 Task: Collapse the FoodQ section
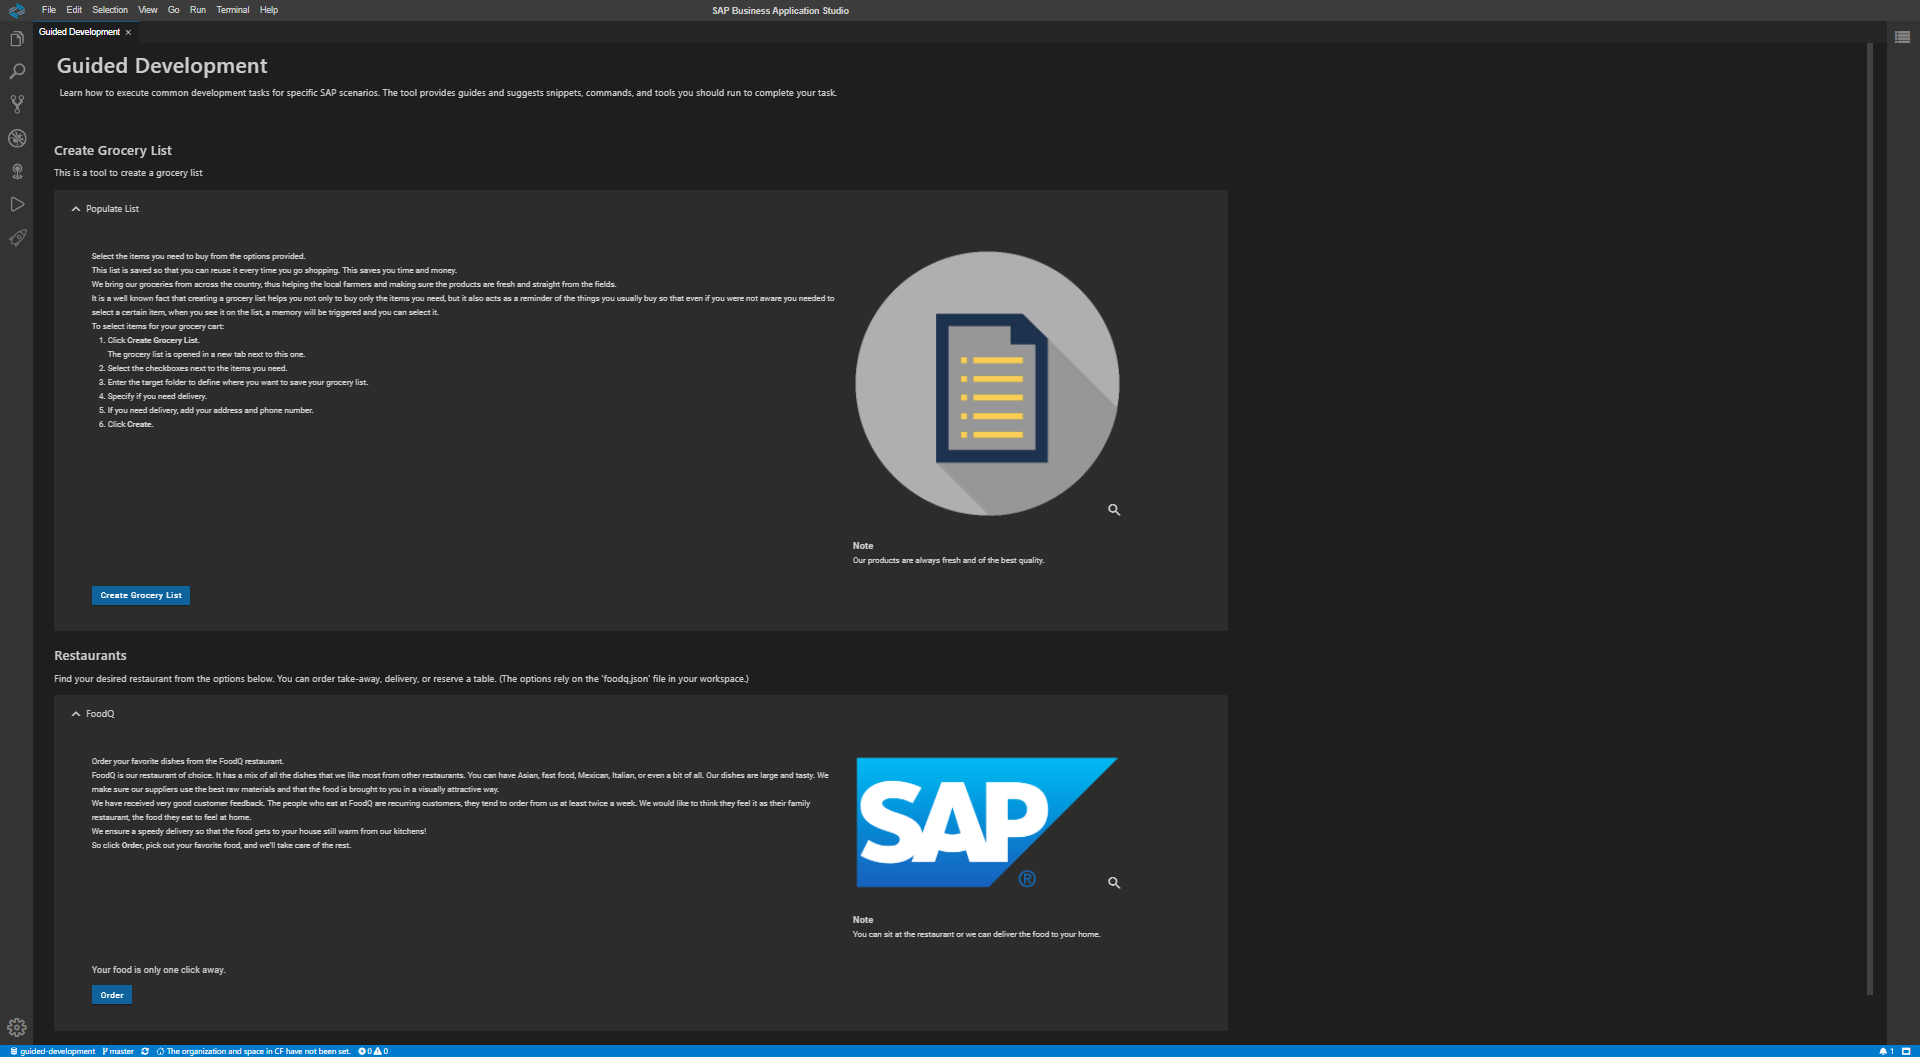point(76,714)
